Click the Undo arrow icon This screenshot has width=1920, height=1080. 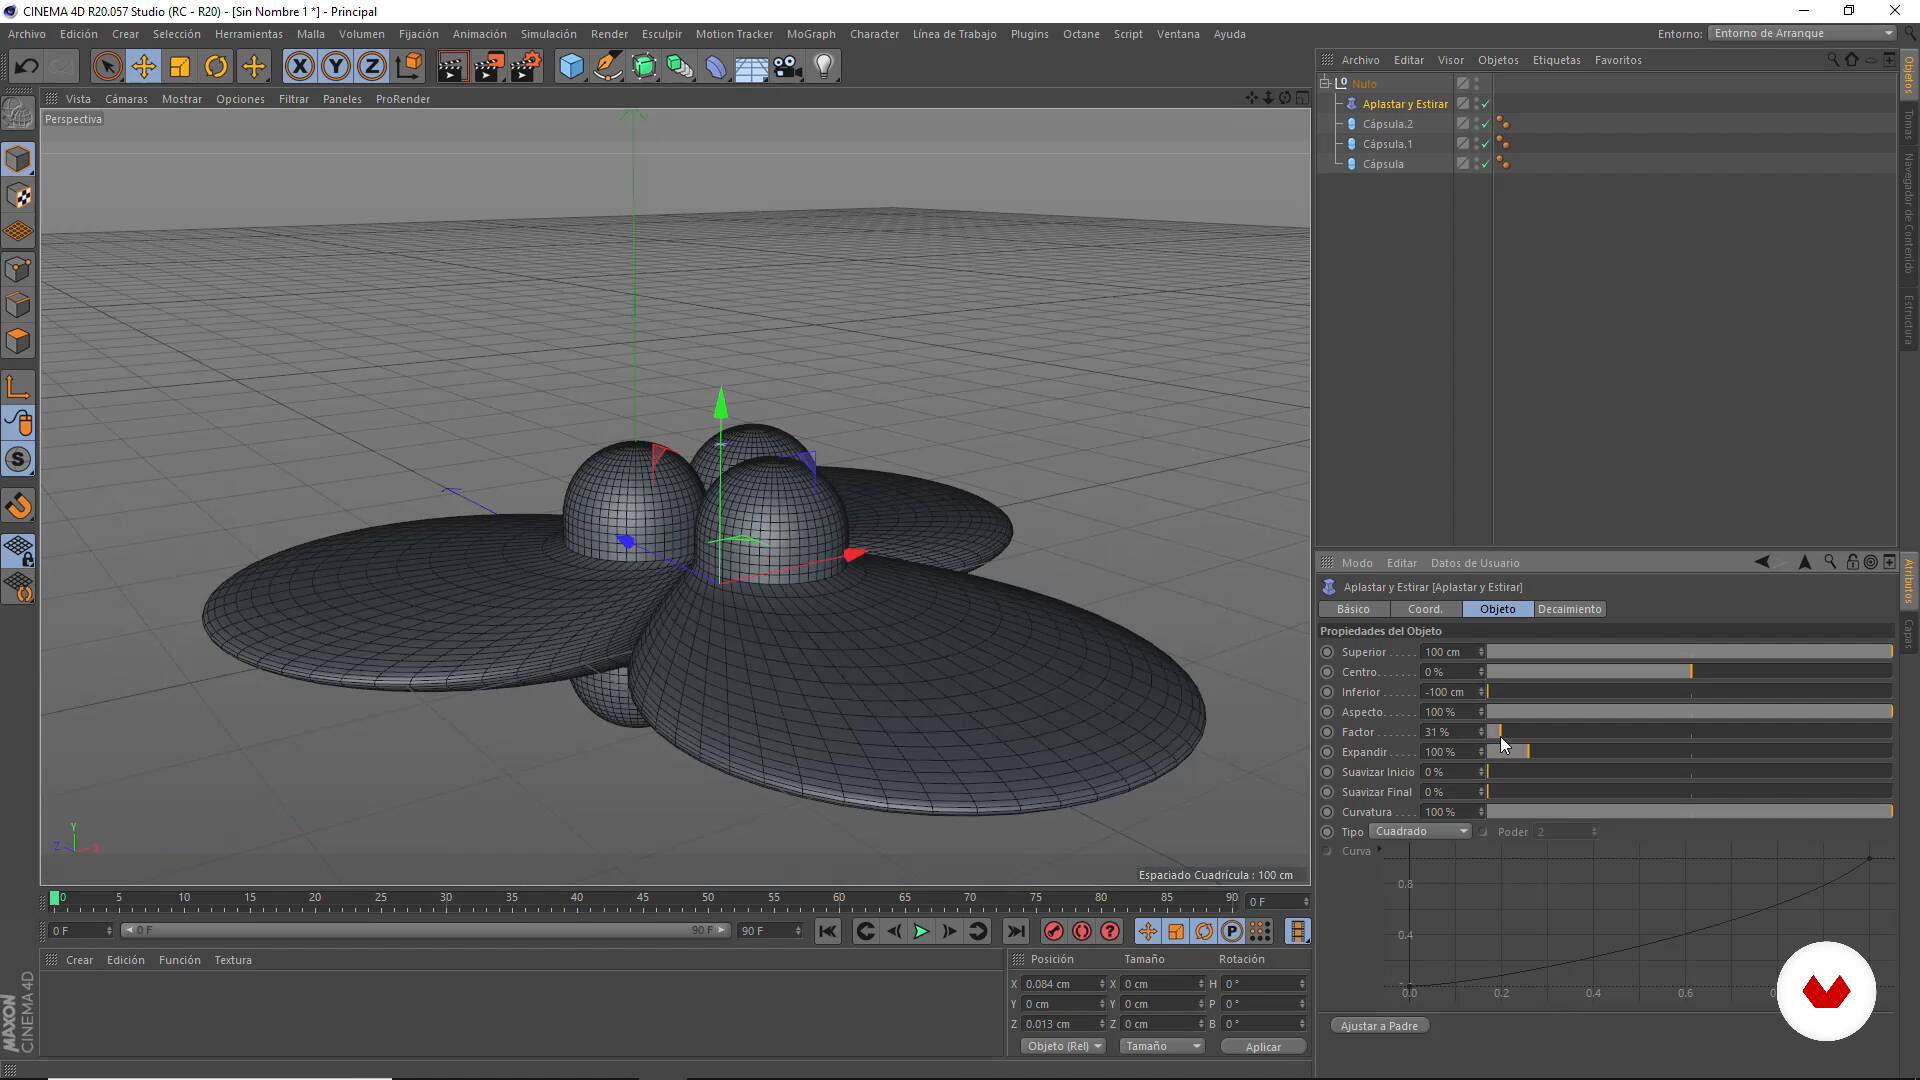click(27, 67)
